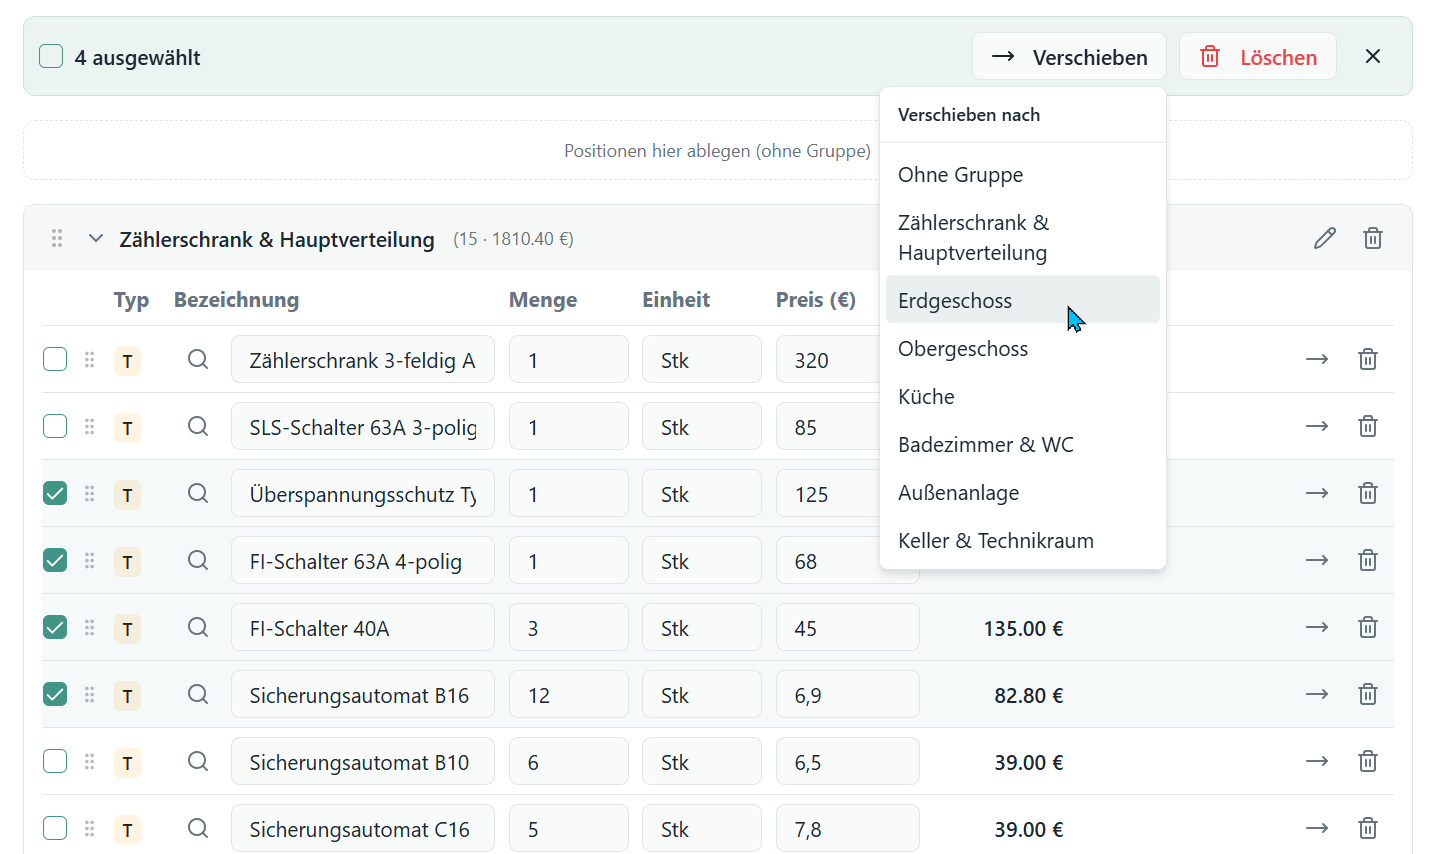Close the selection bar with the X
The width and height of the screenshot is (1433, 854).
pyautogui.click(x=1372, y=56)
